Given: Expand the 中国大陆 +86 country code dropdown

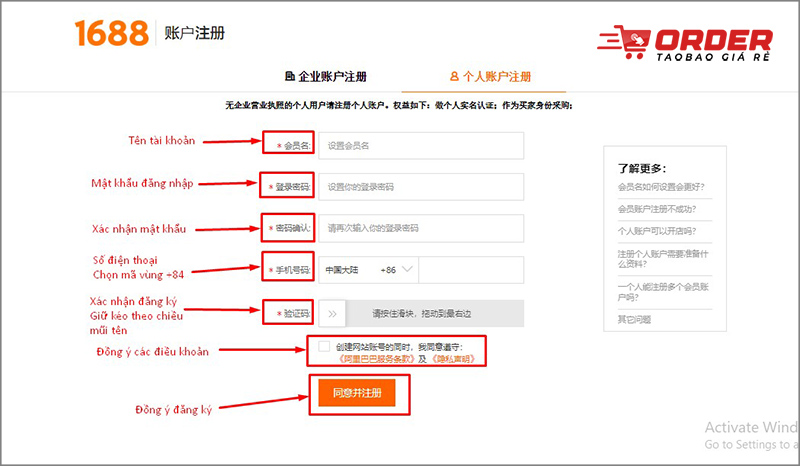Looking at the screenshot, I should click(x=370, y=271).
